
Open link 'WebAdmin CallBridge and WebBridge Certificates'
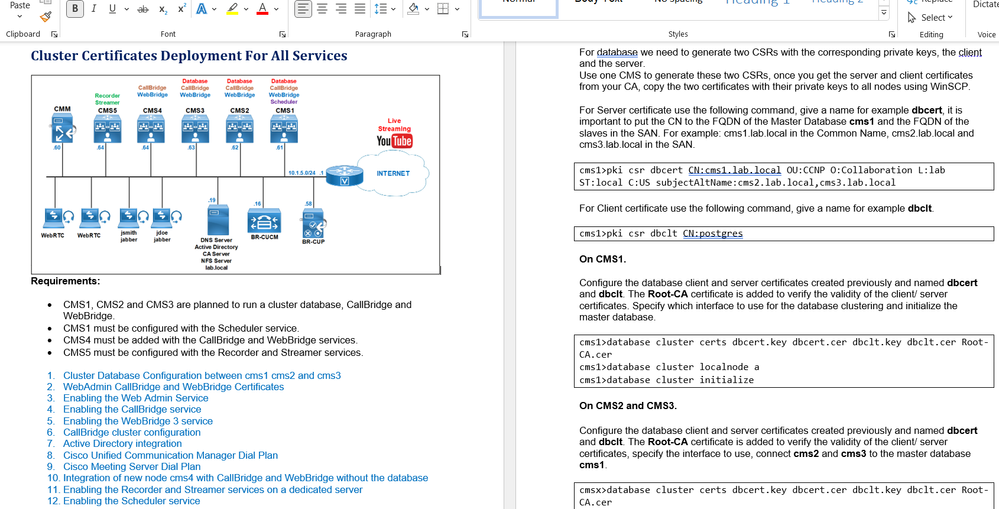pyautogui.click(x=173, y=387)
